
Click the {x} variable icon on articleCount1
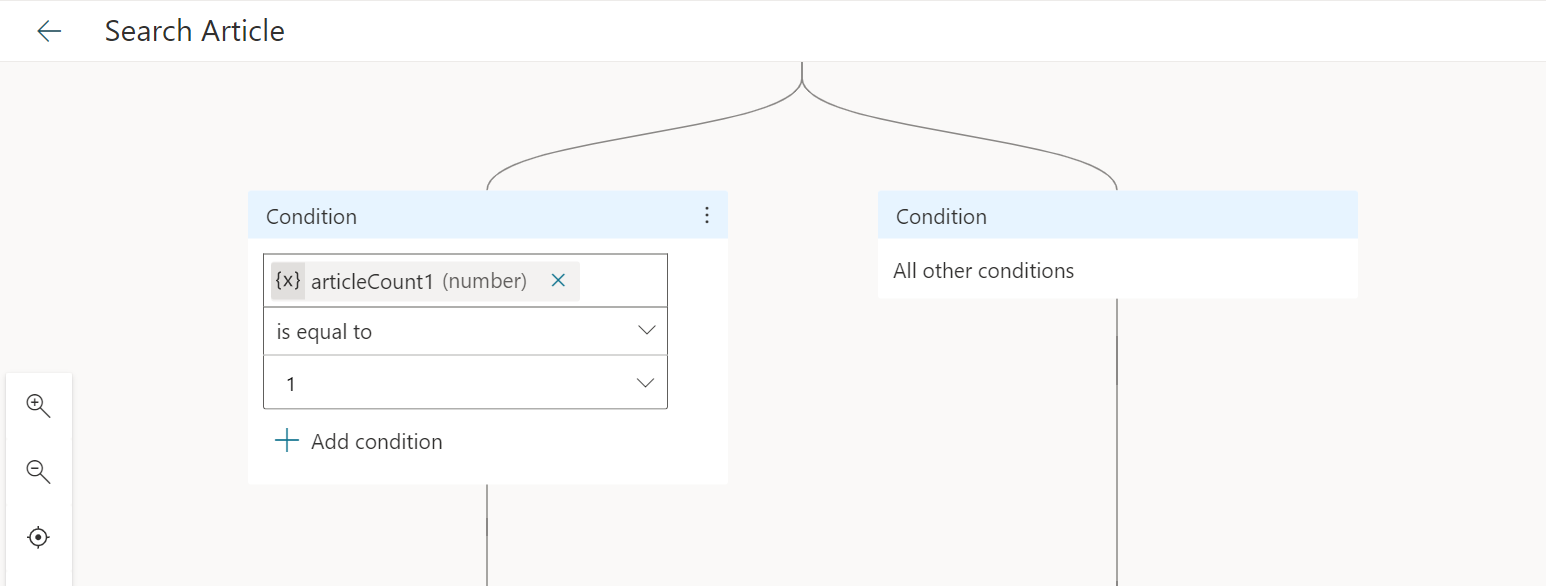[x=288, y=281]
